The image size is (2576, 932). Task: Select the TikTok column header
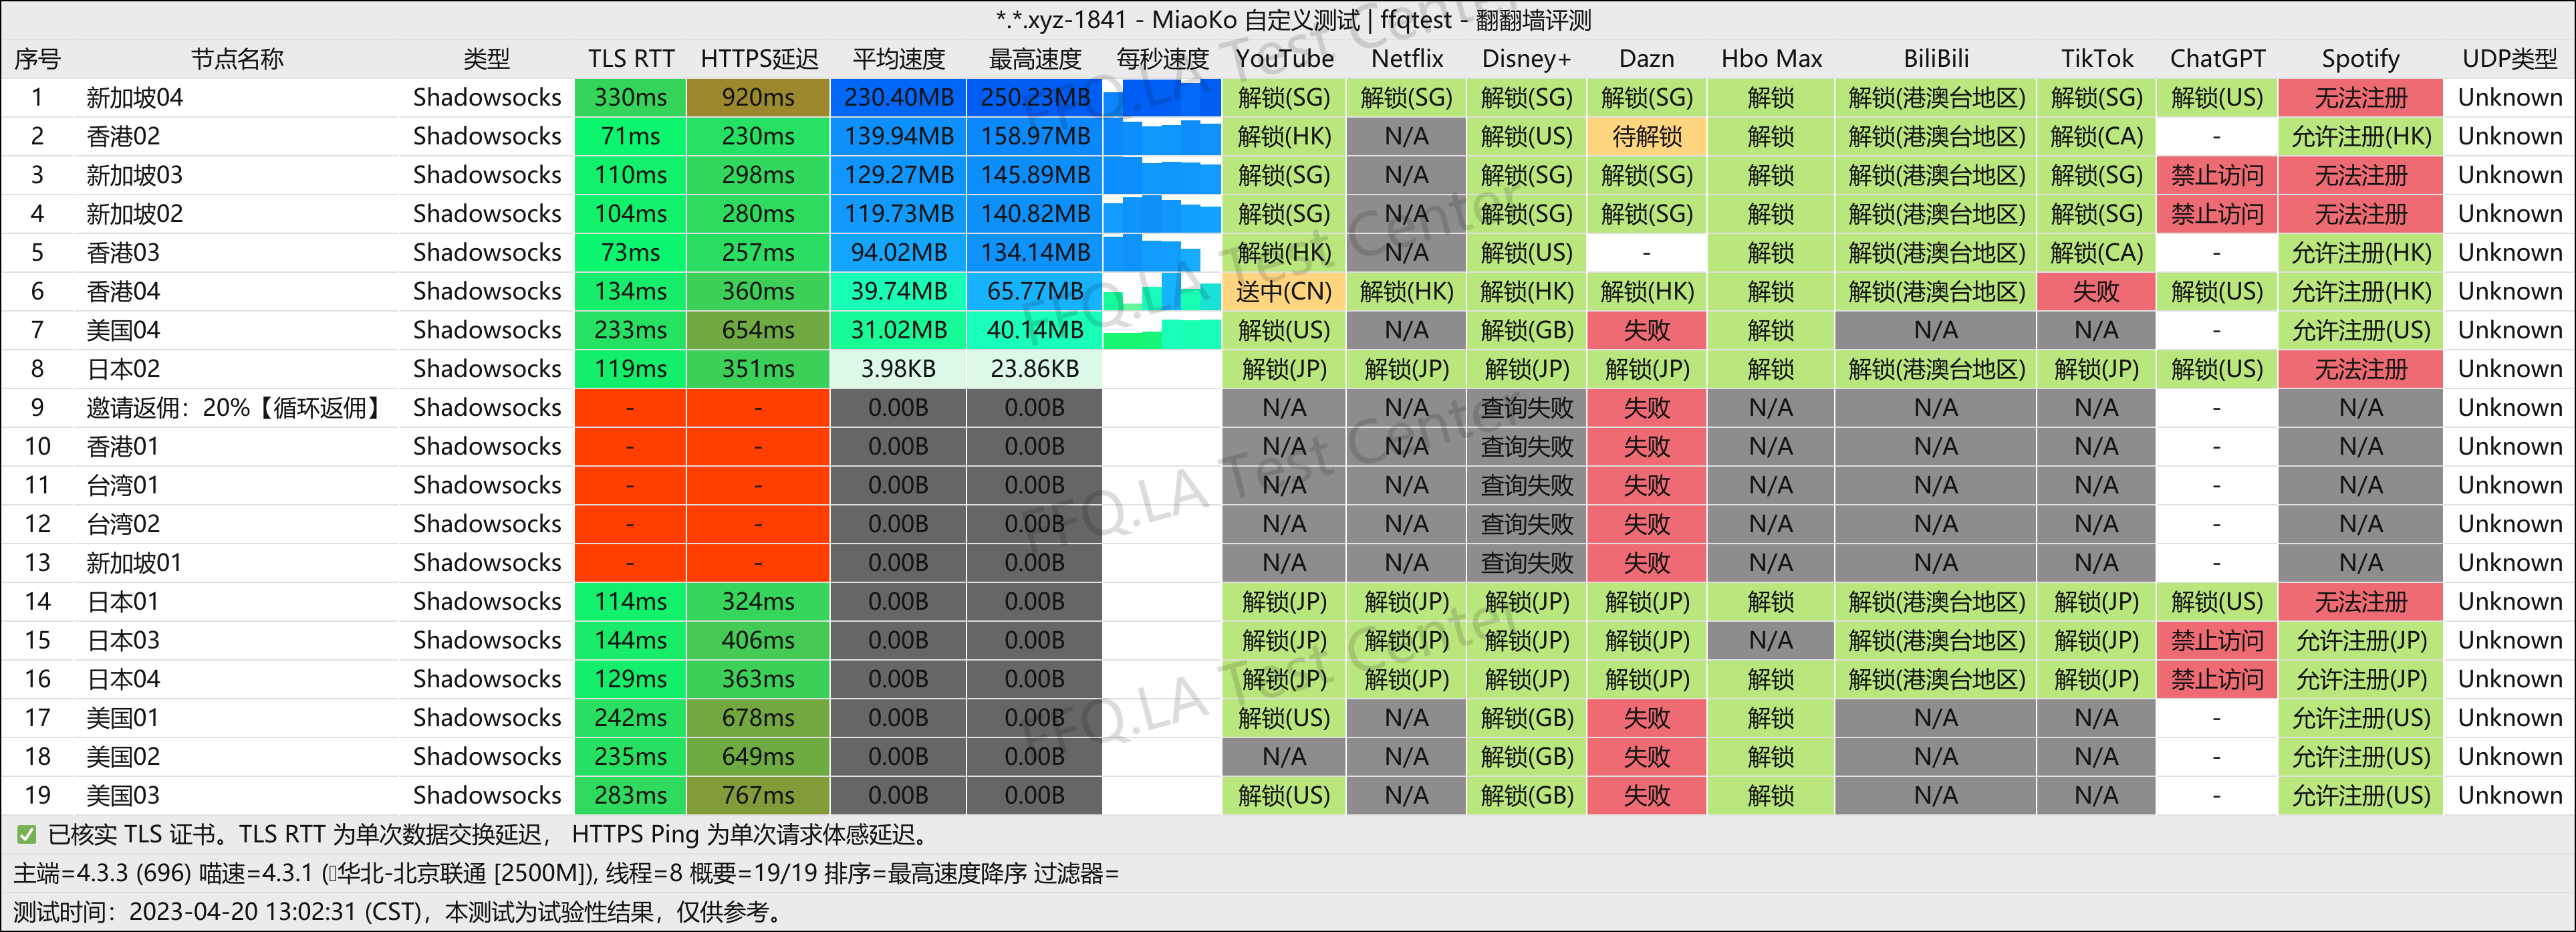coord(2096,59)
